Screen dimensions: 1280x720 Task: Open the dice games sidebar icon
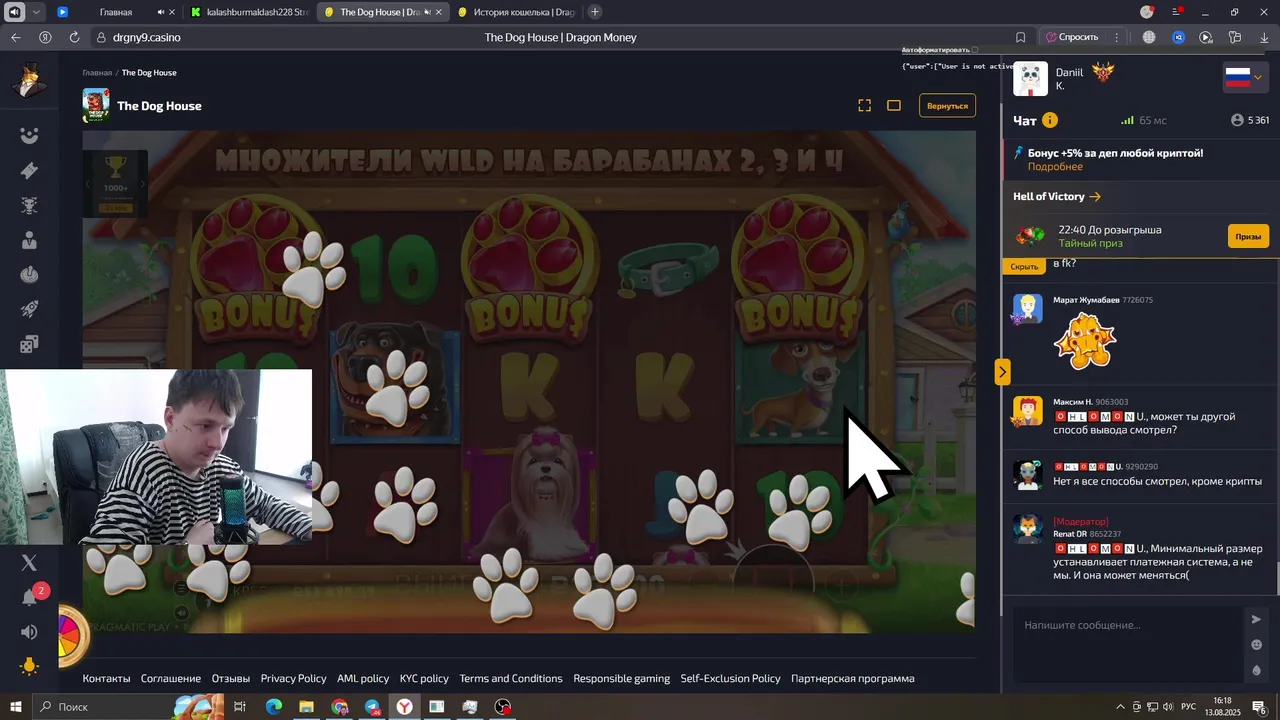pyautogui.click(x=29, y=344)
